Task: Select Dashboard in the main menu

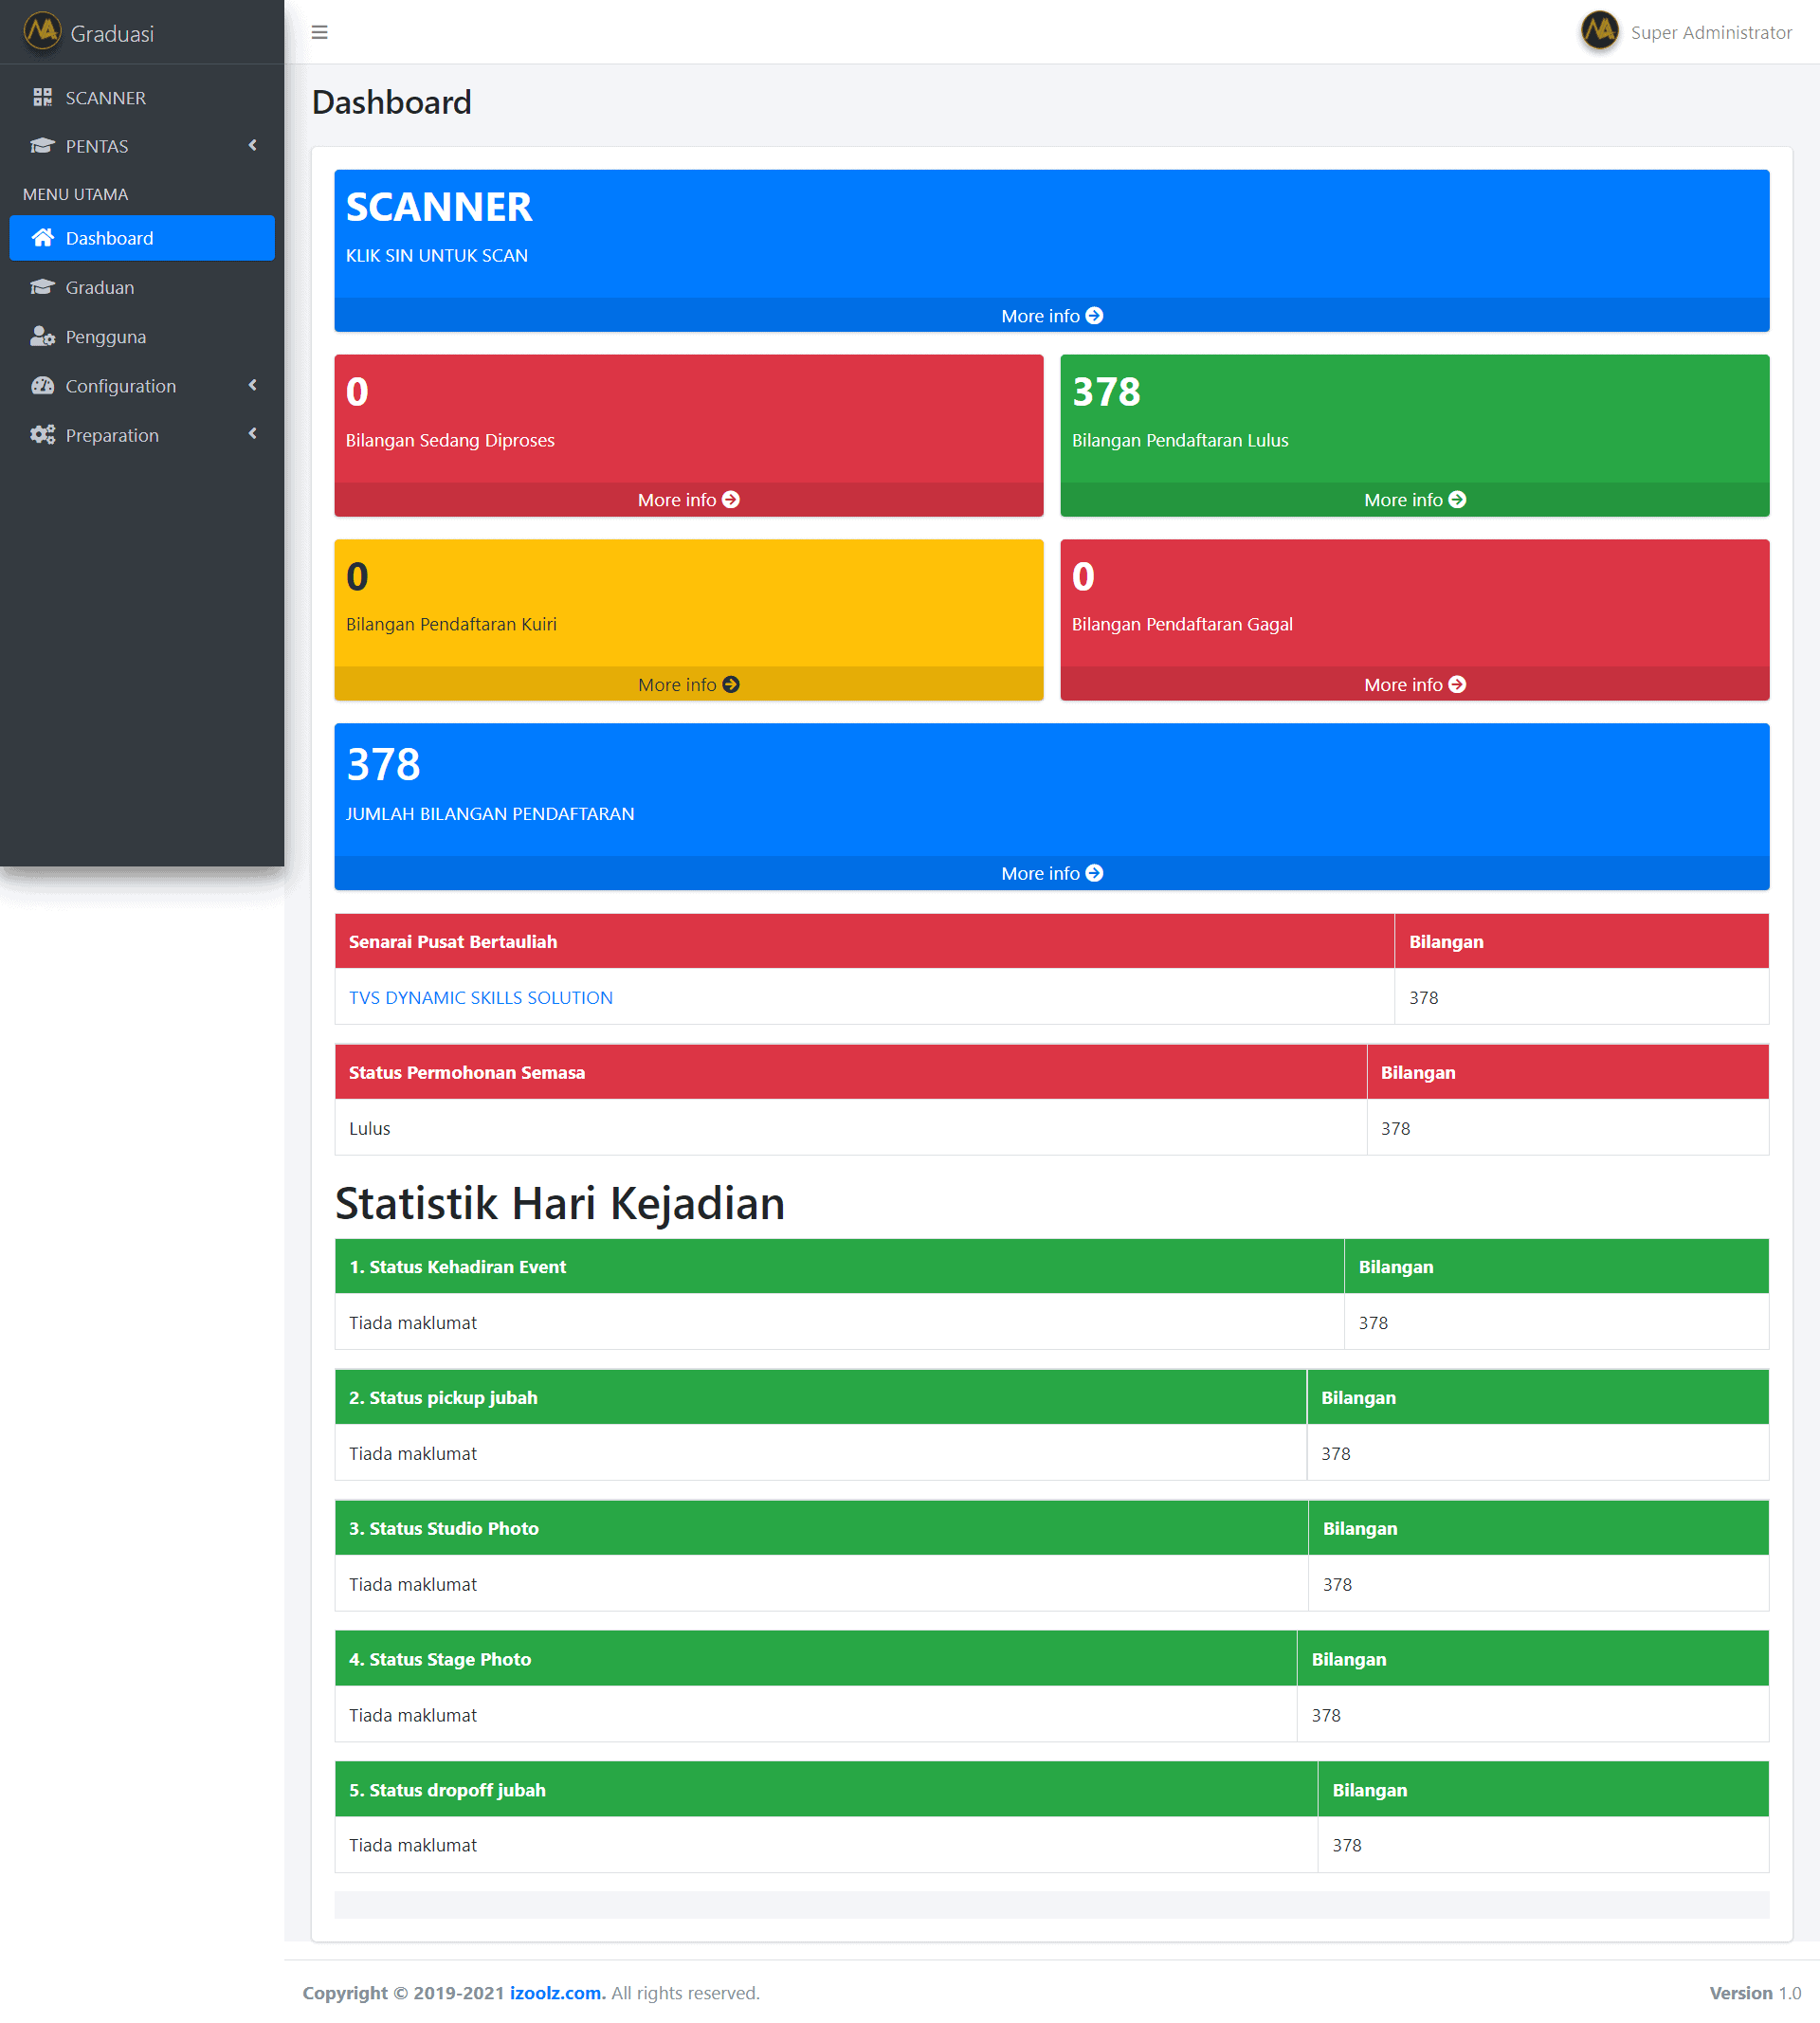Action: click(142, 238)
